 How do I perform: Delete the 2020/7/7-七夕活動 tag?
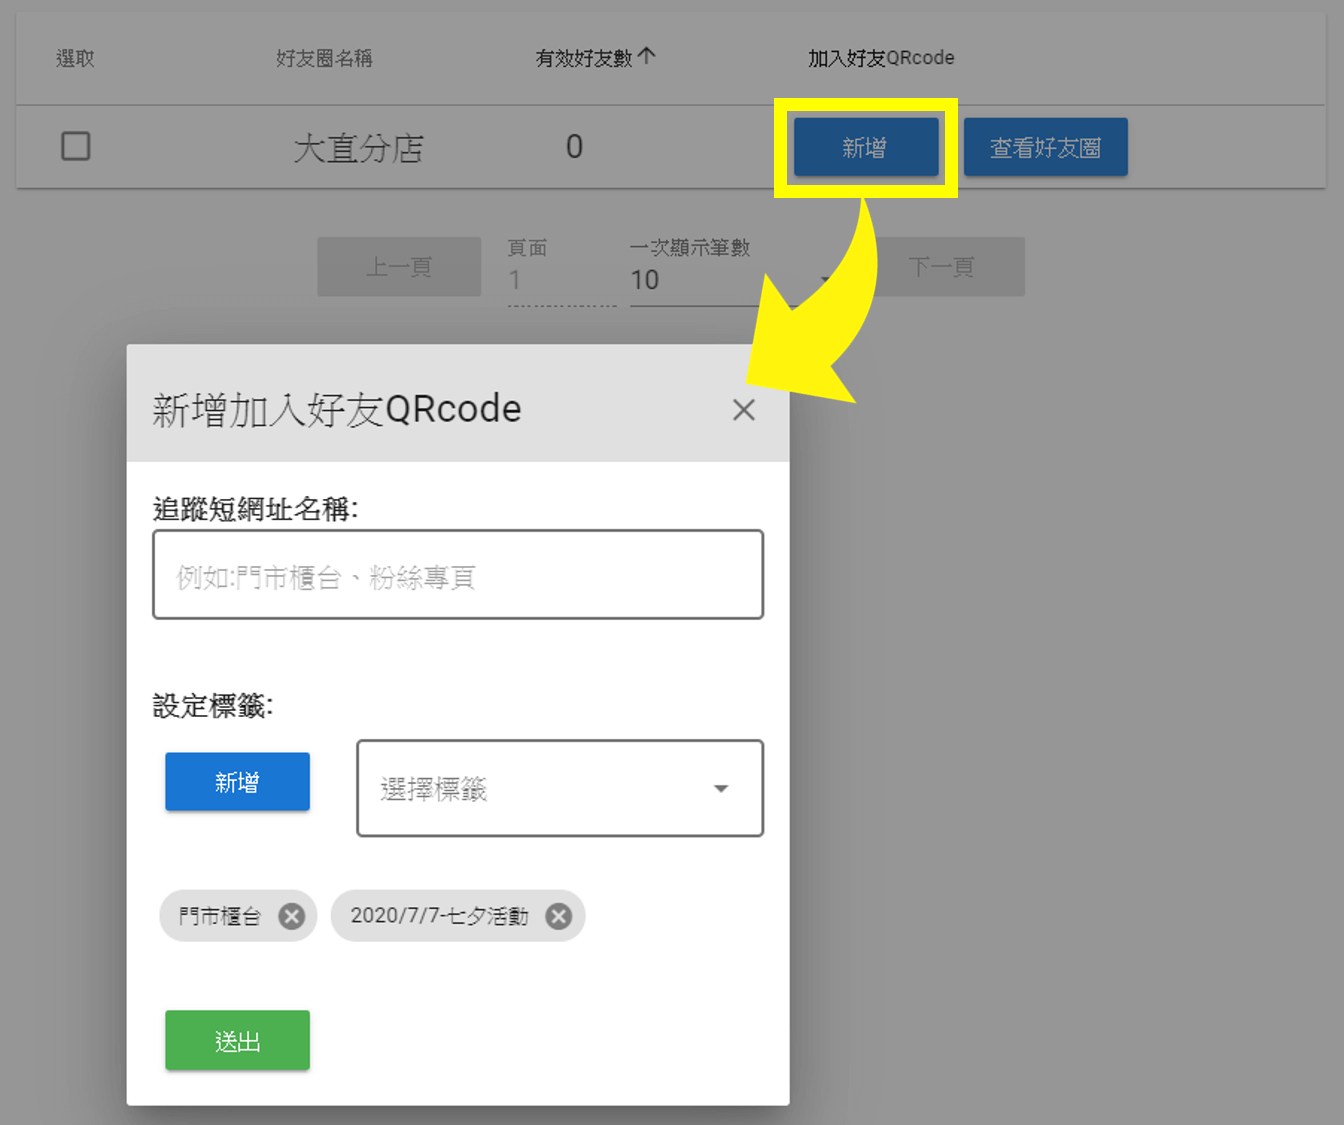558,915
